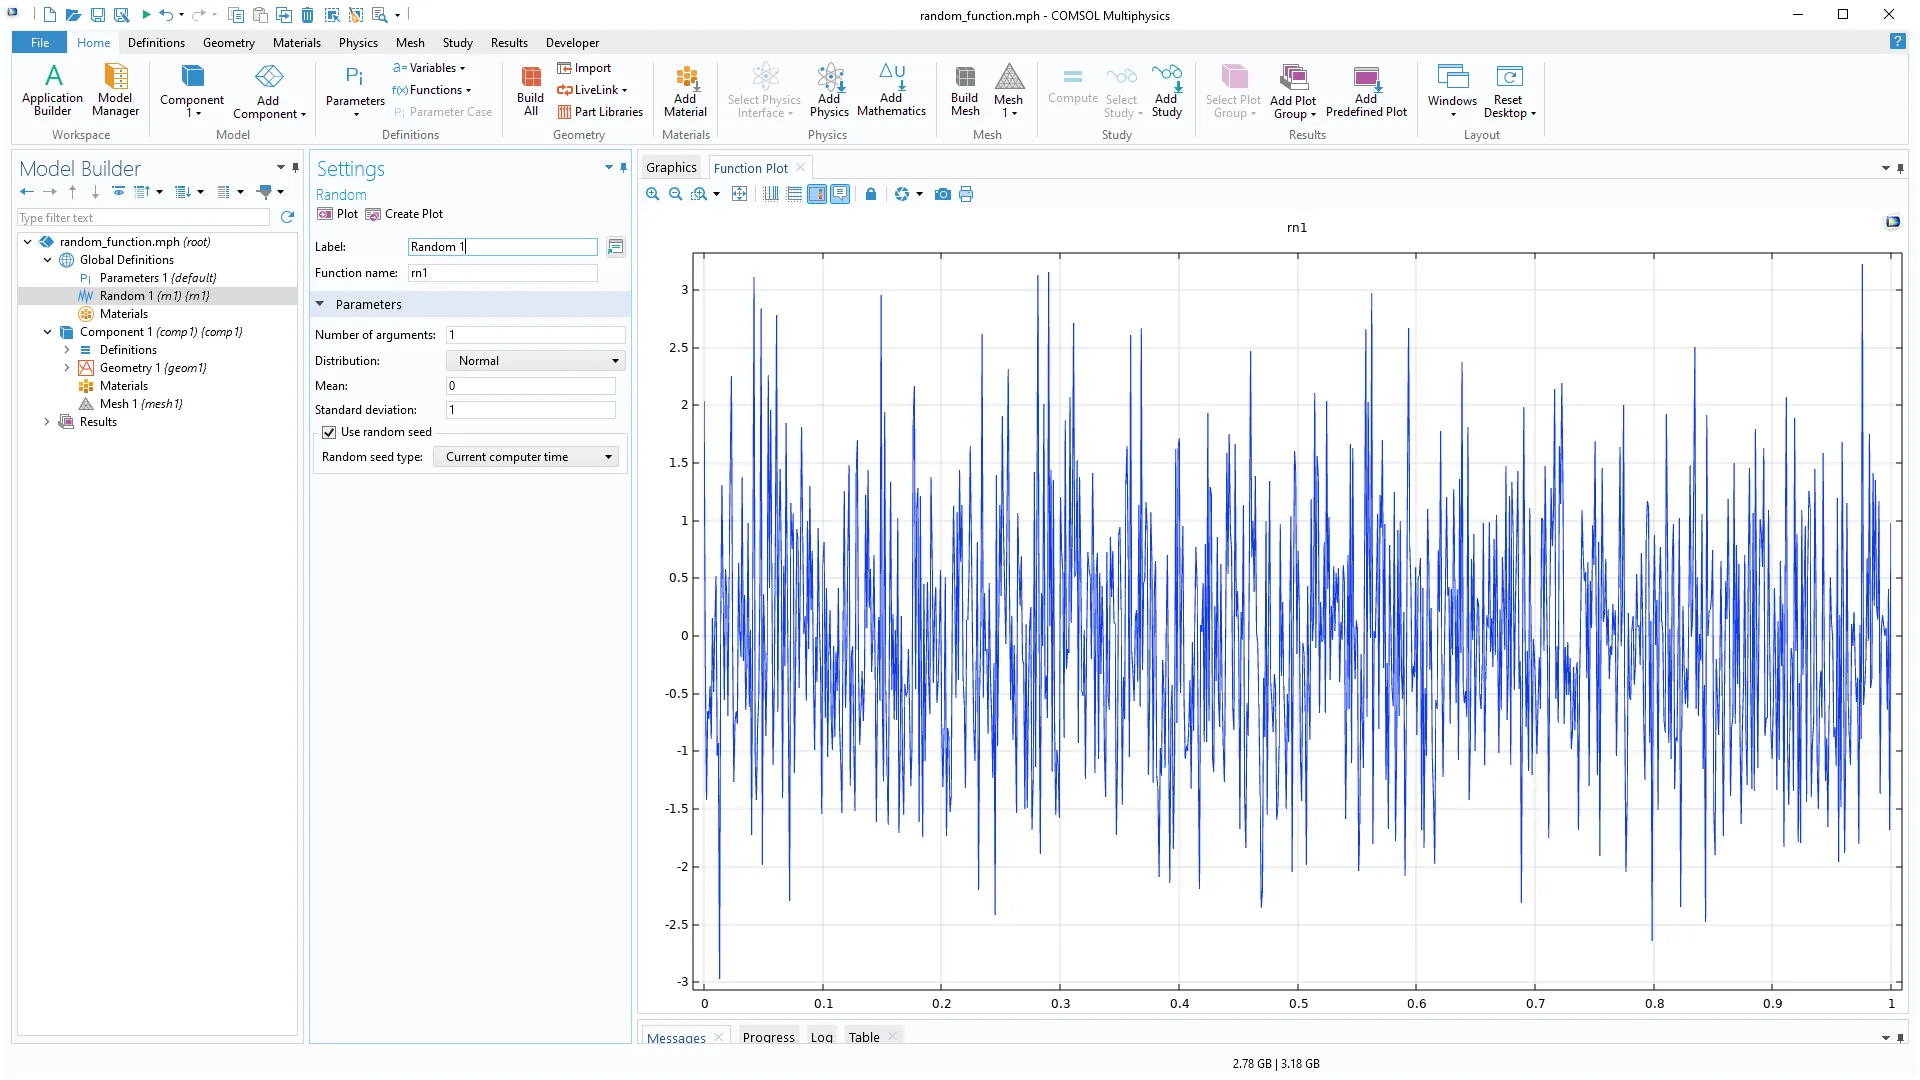This screenshot has width=1920, height=1080.
Task: Click the Create Plot button
Action: 404,214
